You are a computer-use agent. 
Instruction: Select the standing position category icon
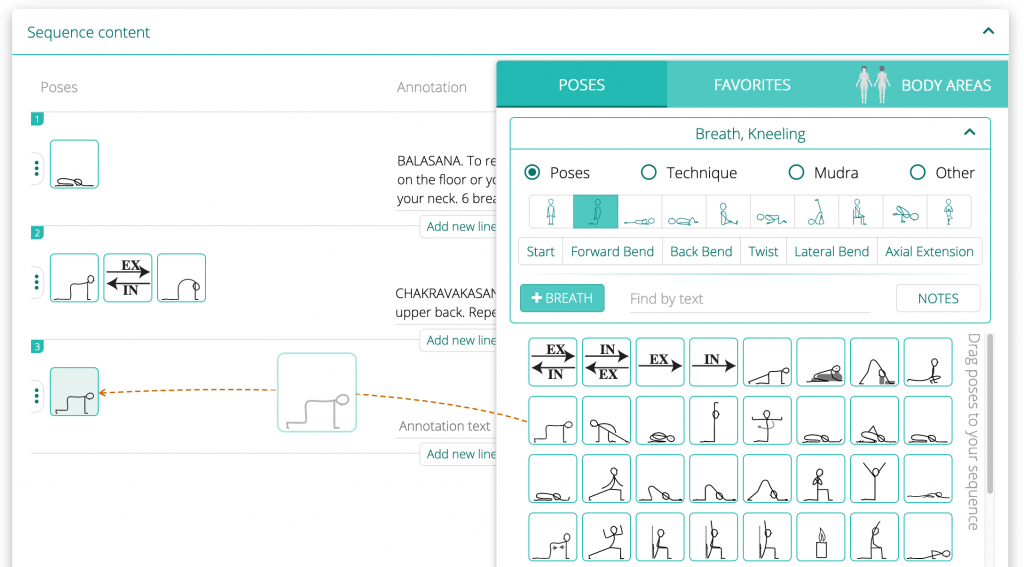[551, 212]
